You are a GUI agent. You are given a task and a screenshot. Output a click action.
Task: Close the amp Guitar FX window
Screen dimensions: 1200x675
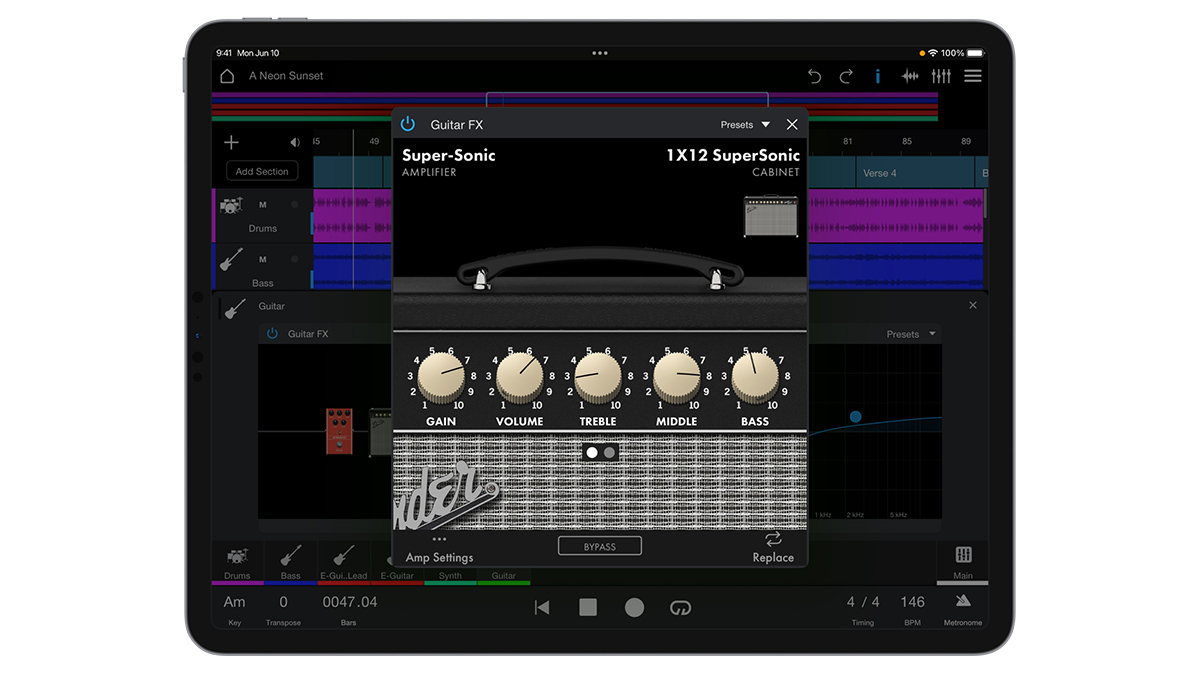click(x=792, y=124)
